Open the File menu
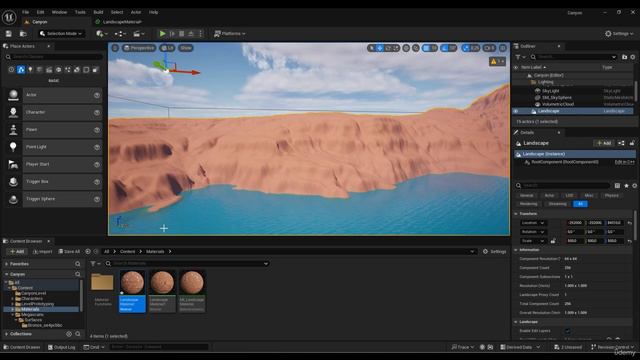This screenshot has height=360, width=640. coord(25,12)
